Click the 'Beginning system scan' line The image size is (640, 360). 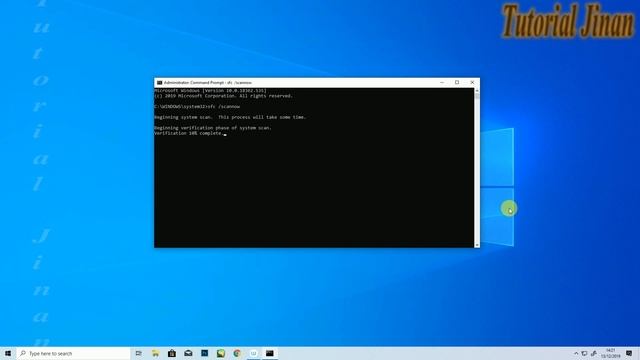click(230, 117)
